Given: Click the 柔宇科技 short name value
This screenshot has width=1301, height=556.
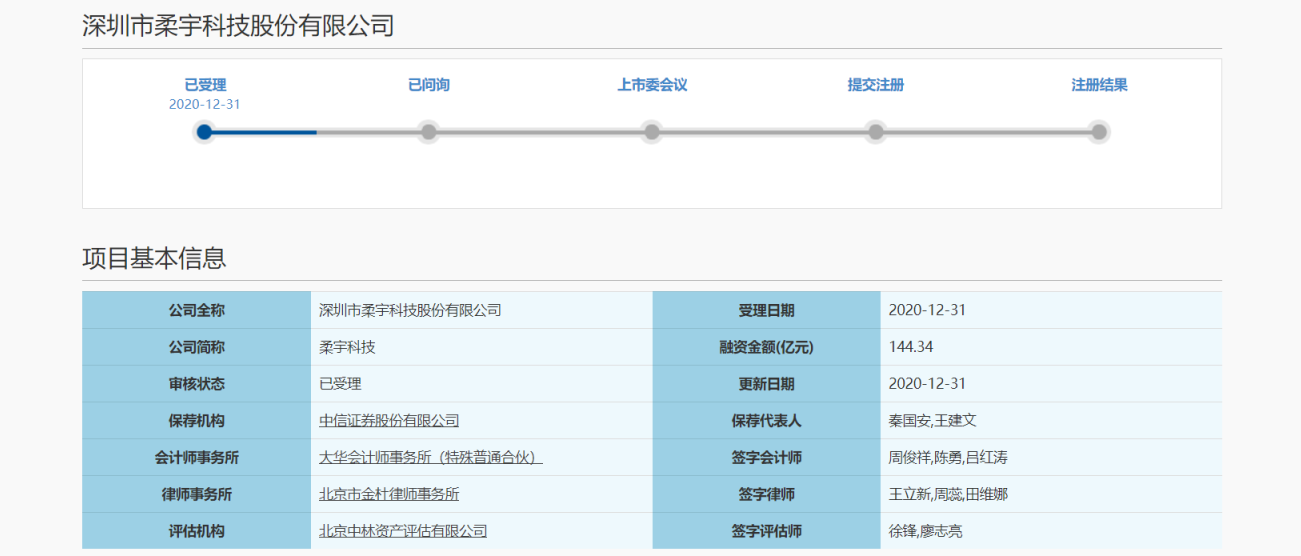Looking at the screenshot, I should tap(347, 347).
